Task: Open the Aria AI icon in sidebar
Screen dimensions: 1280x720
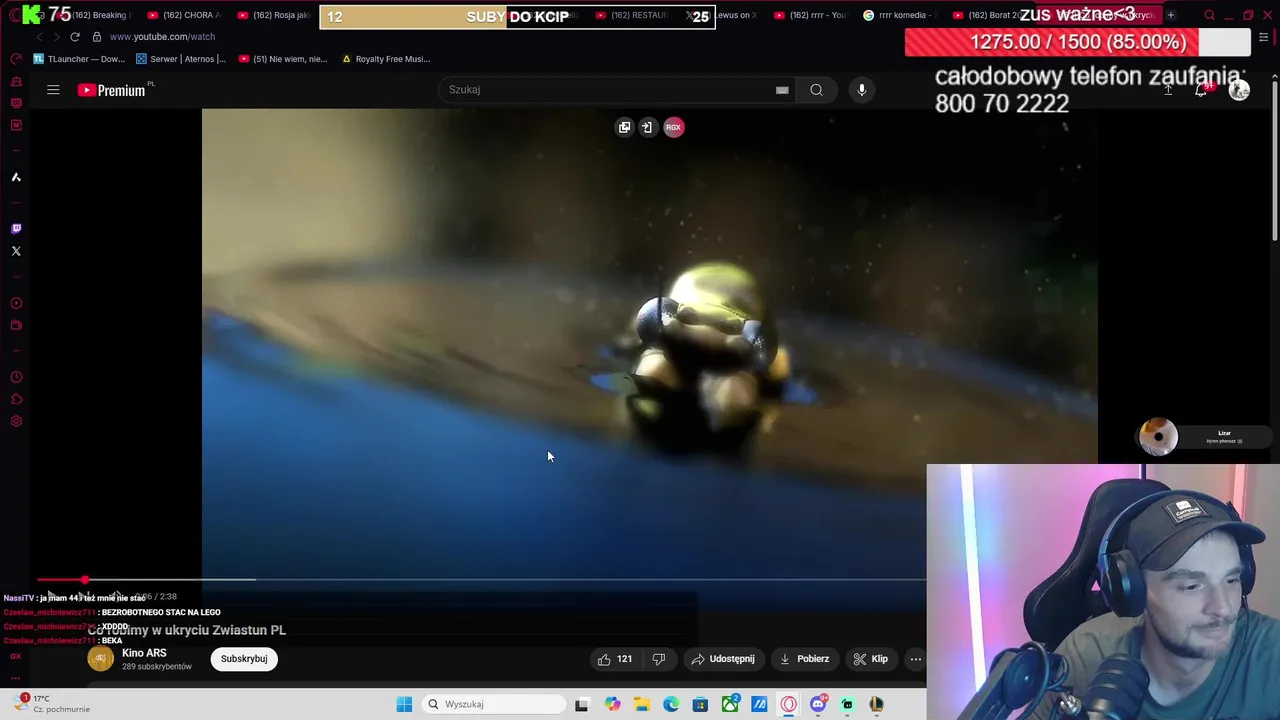Action: (x=16, y=177)
